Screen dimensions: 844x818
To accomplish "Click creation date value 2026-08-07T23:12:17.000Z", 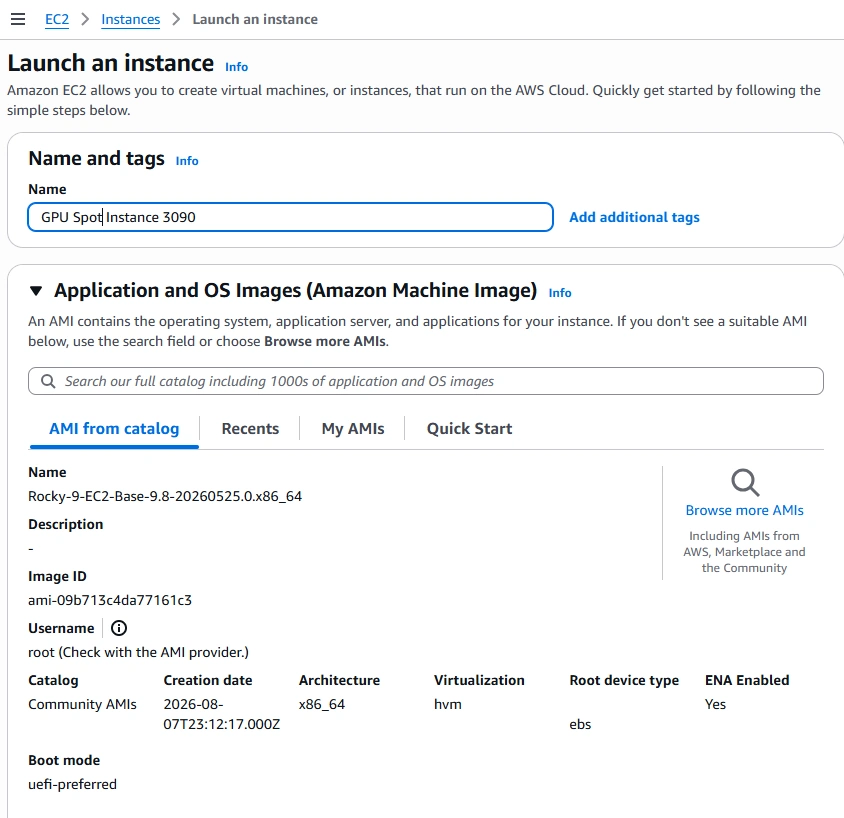I will click(222, 714).
